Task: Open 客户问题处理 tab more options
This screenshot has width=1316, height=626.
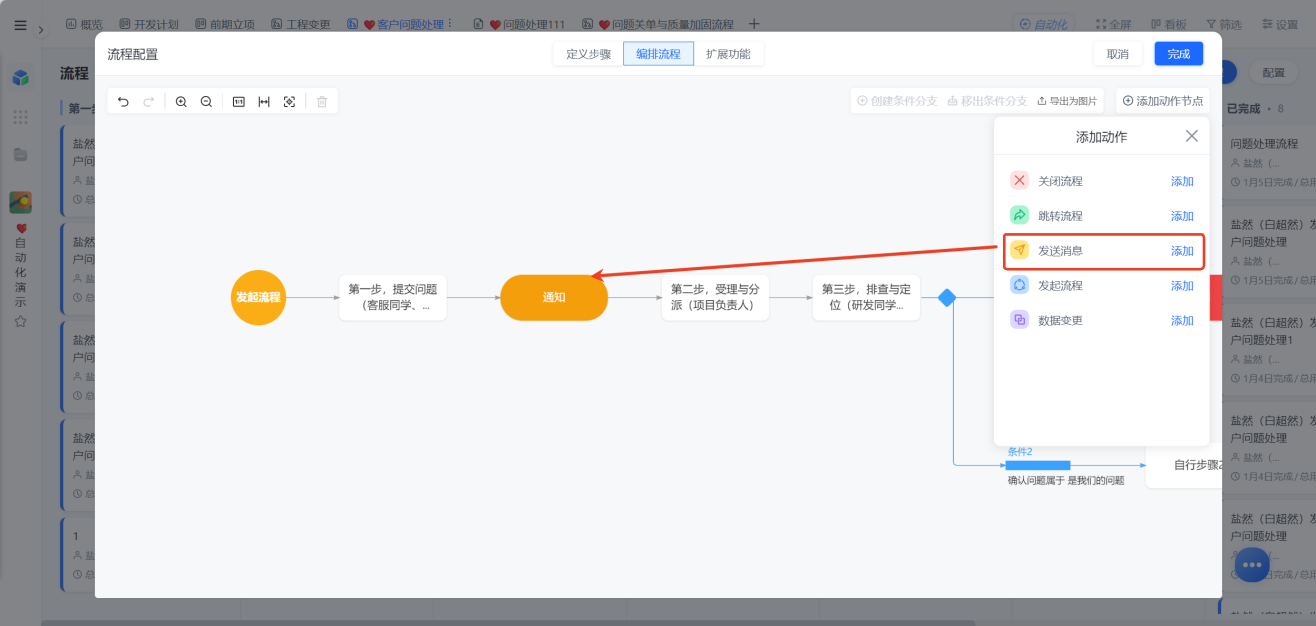Action: (x=449, y=23)
